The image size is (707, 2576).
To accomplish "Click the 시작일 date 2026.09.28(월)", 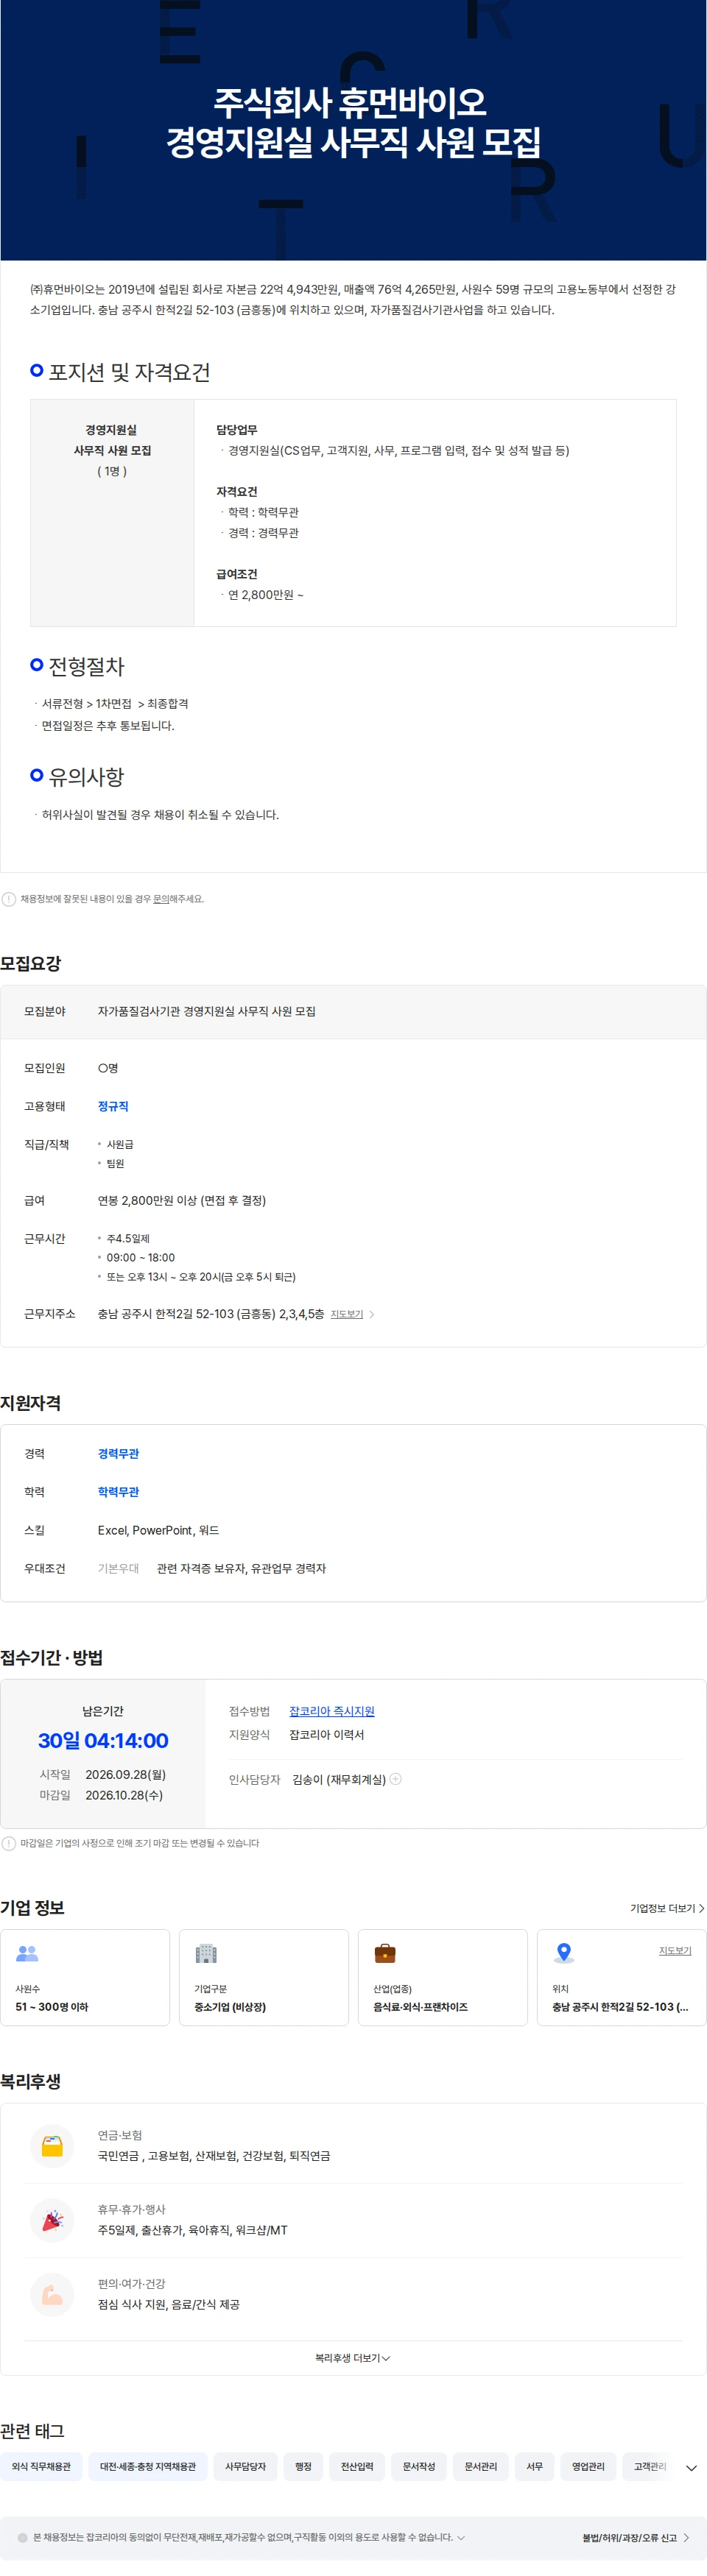I will (125, 1774).
